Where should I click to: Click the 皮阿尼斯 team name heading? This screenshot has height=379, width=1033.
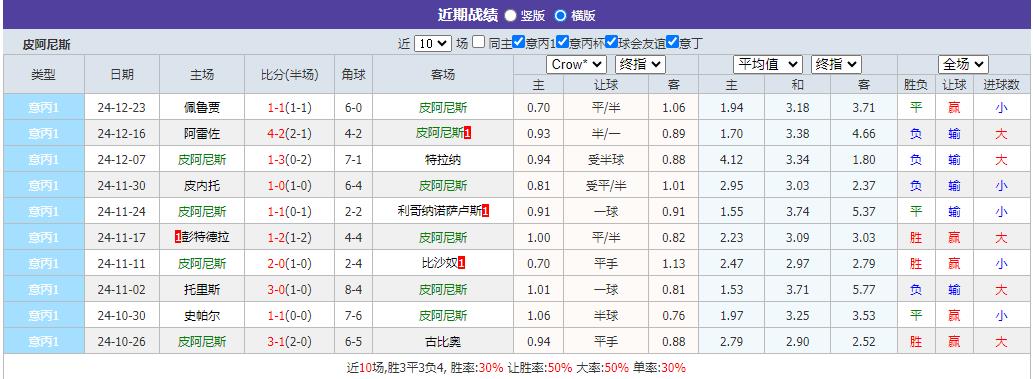tap(47, 45)
